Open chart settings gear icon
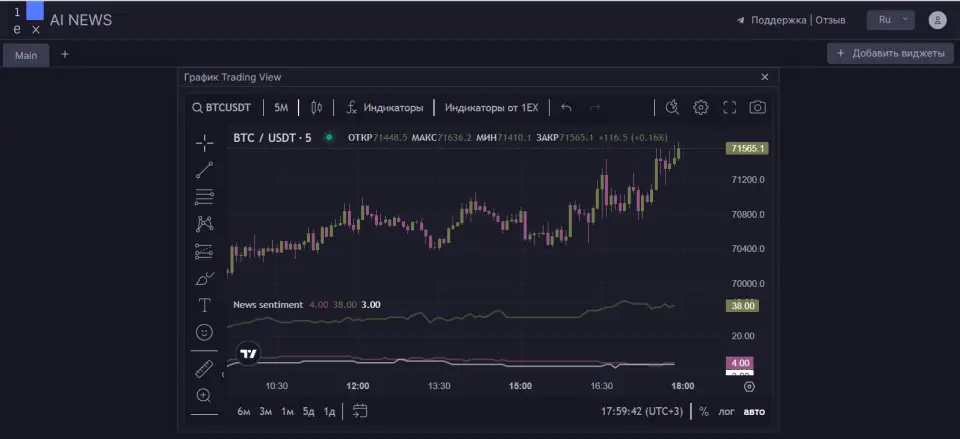The height and width of the screenshot is (439, 960). (x=700, y=108)
